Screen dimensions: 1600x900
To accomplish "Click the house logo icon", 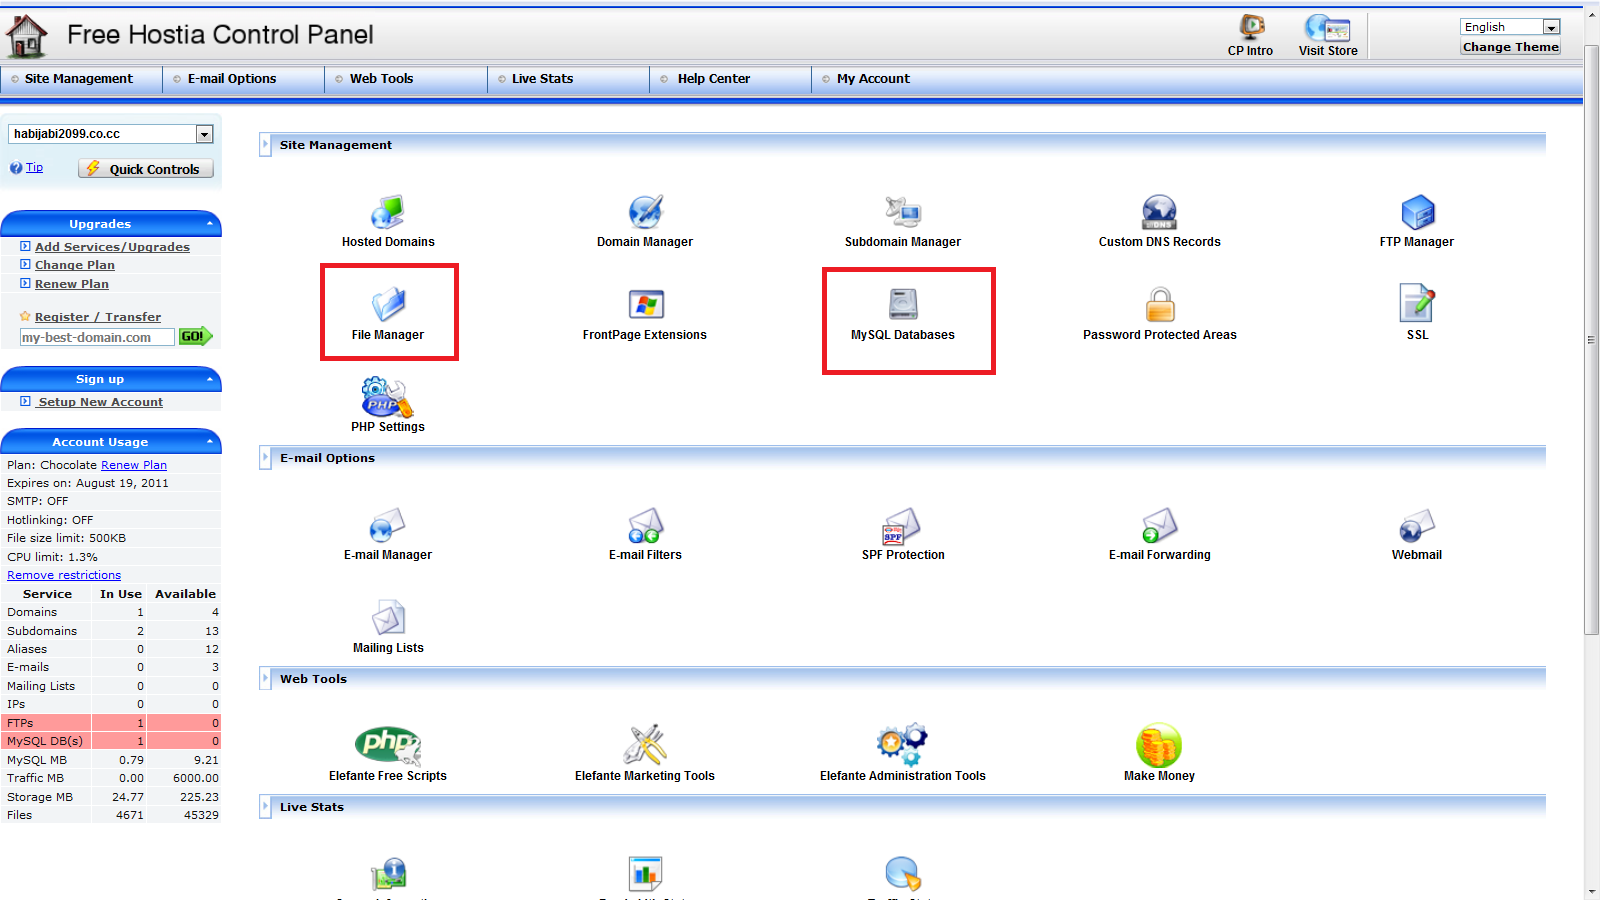I will pyautogui.click(x=26, y=36).
